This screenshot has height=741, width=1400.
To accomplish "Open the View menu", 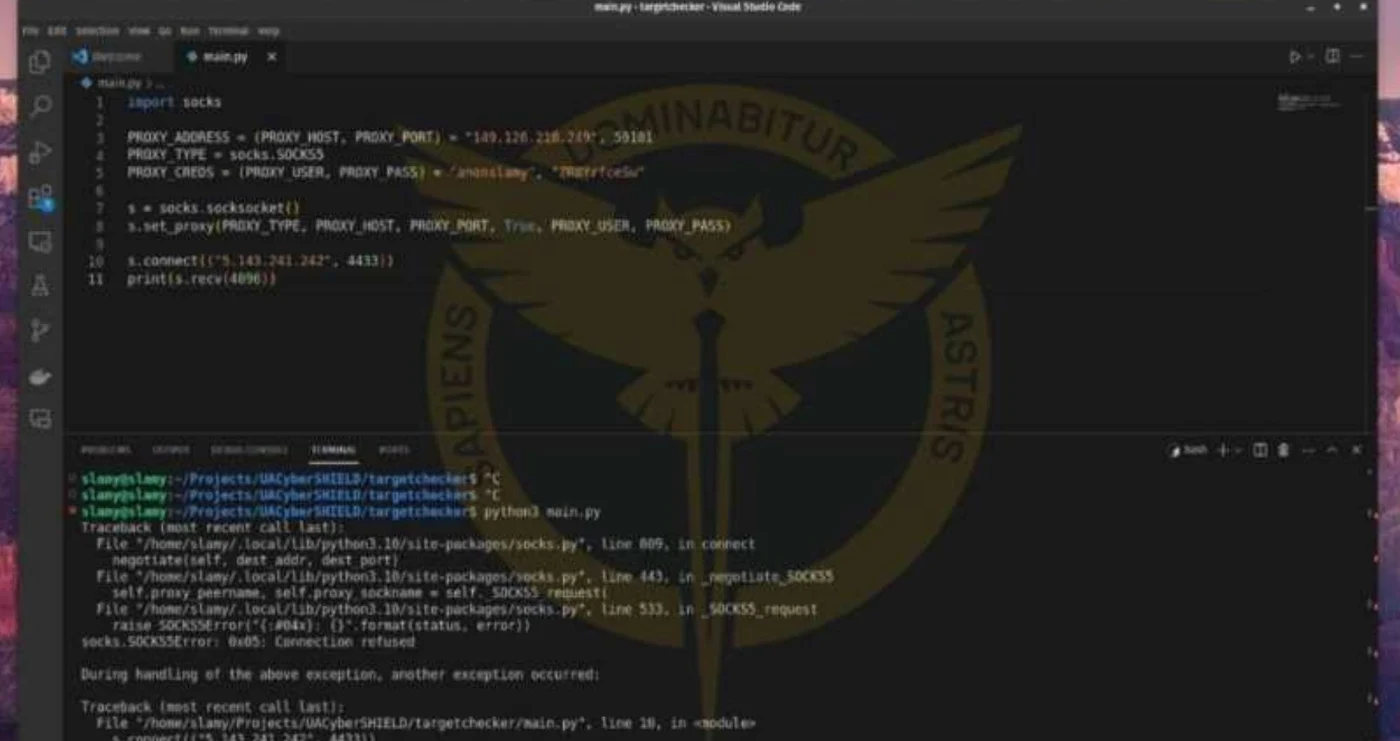I will (138, 31).
